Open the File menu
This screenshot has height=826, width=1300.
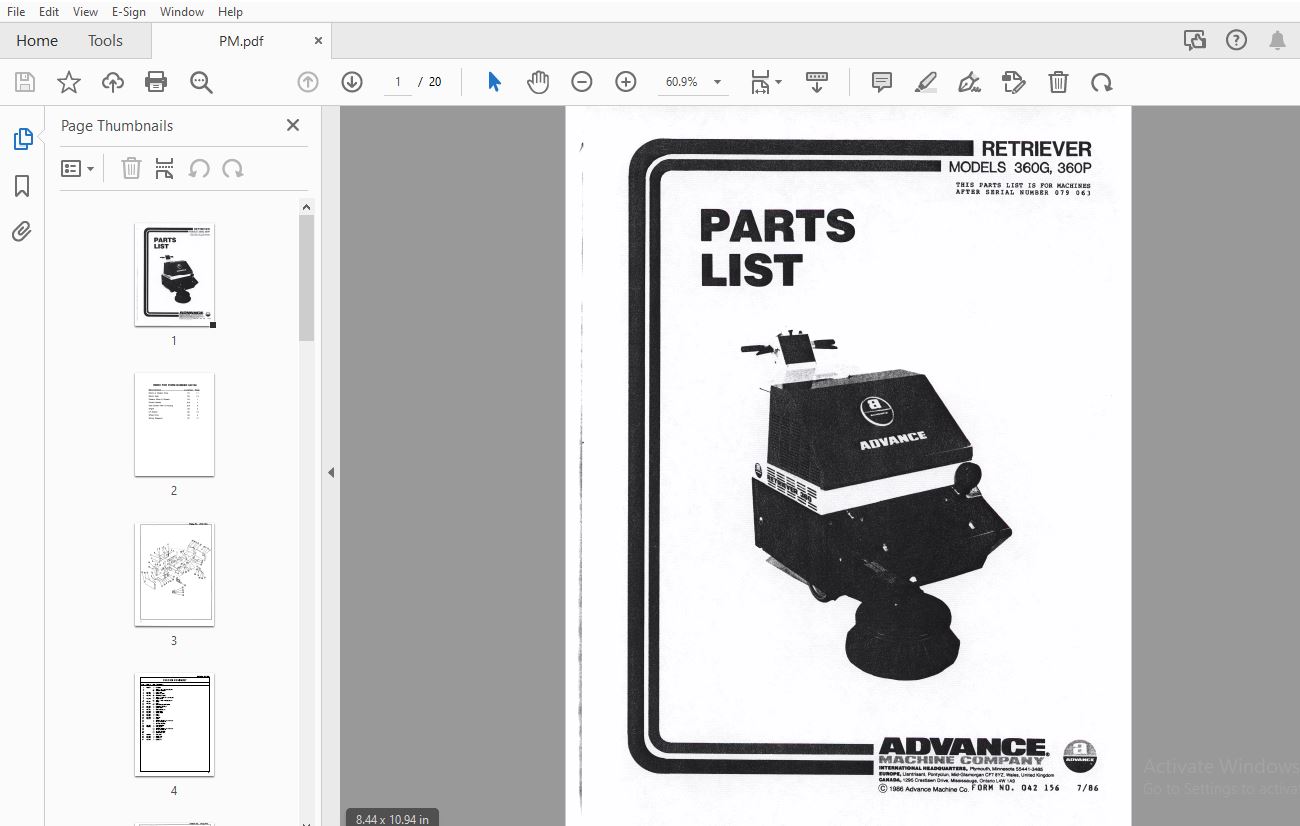(16, 11)
